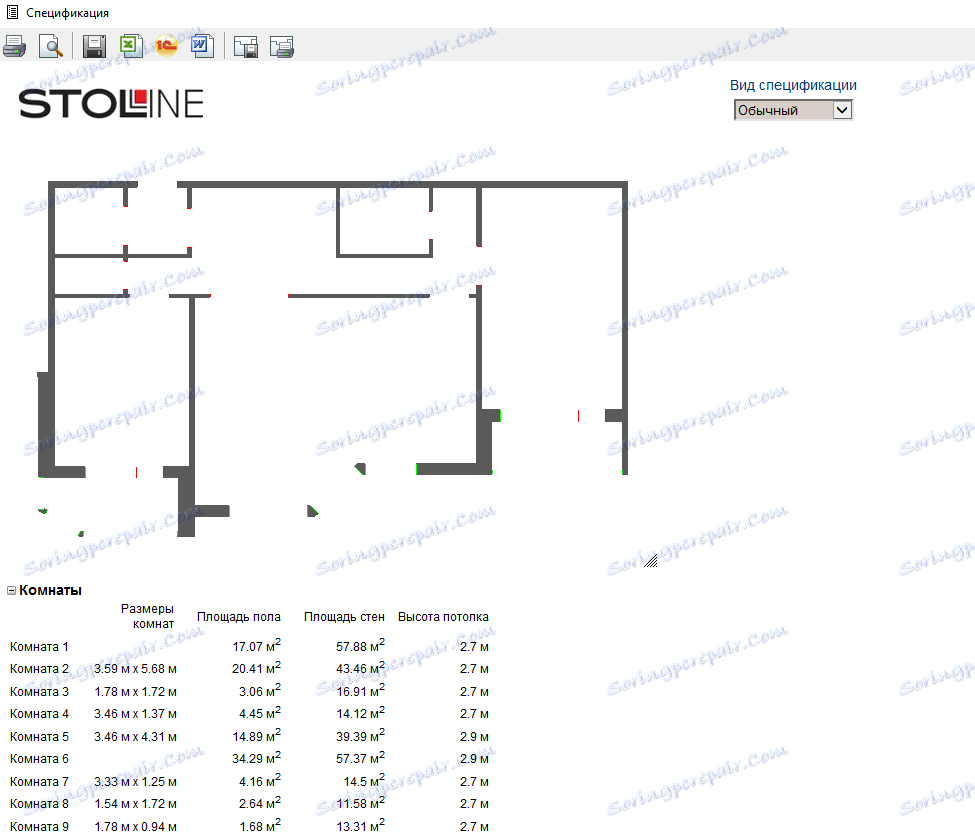Screen dimensions: 975x837
Task: Click the 43.46 м² wall area value
Action: coord(360,668)
